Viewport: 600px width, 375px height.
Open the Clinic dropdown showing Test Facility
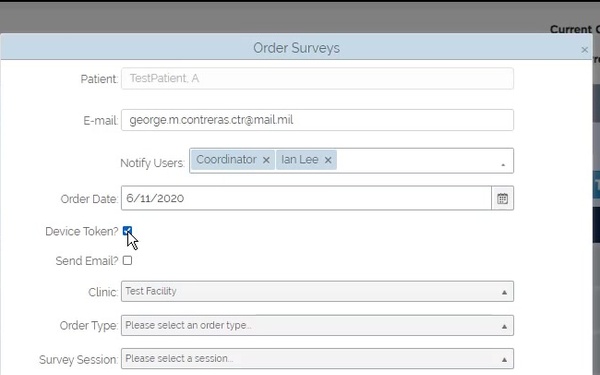tap(317, 292)
